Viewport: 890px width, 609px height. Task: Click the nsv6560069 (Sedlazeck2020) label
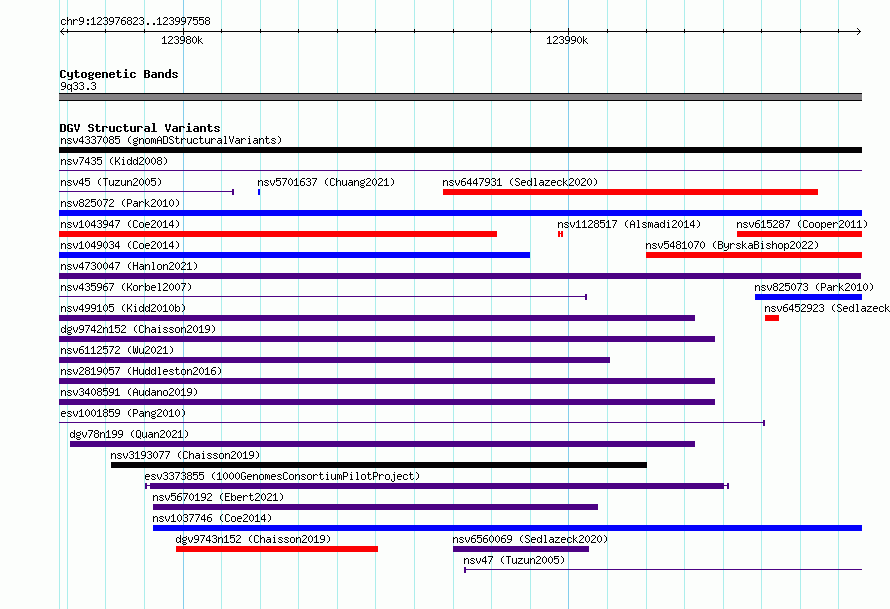[x=530, y=539]
